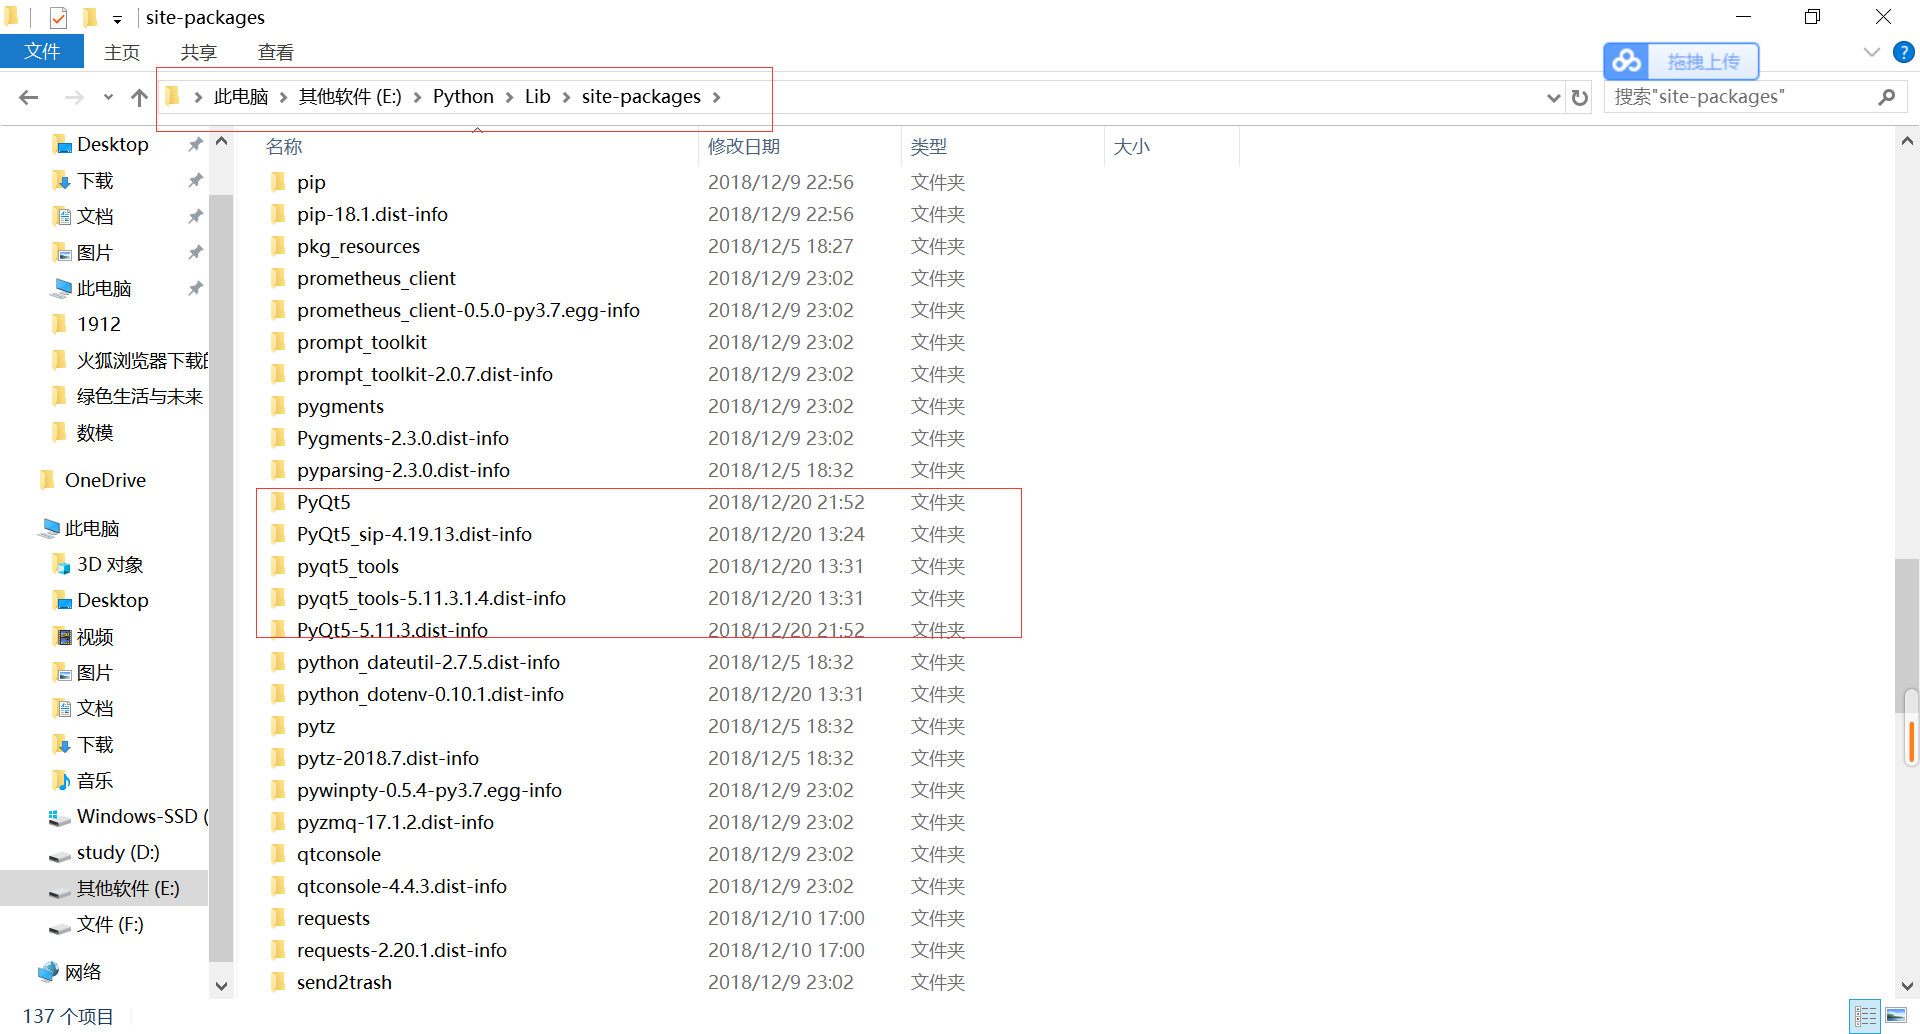Open the 文件 ribbon tab
The width and height of the screenshot is (1920, 1034).
[x=42, y=52]
